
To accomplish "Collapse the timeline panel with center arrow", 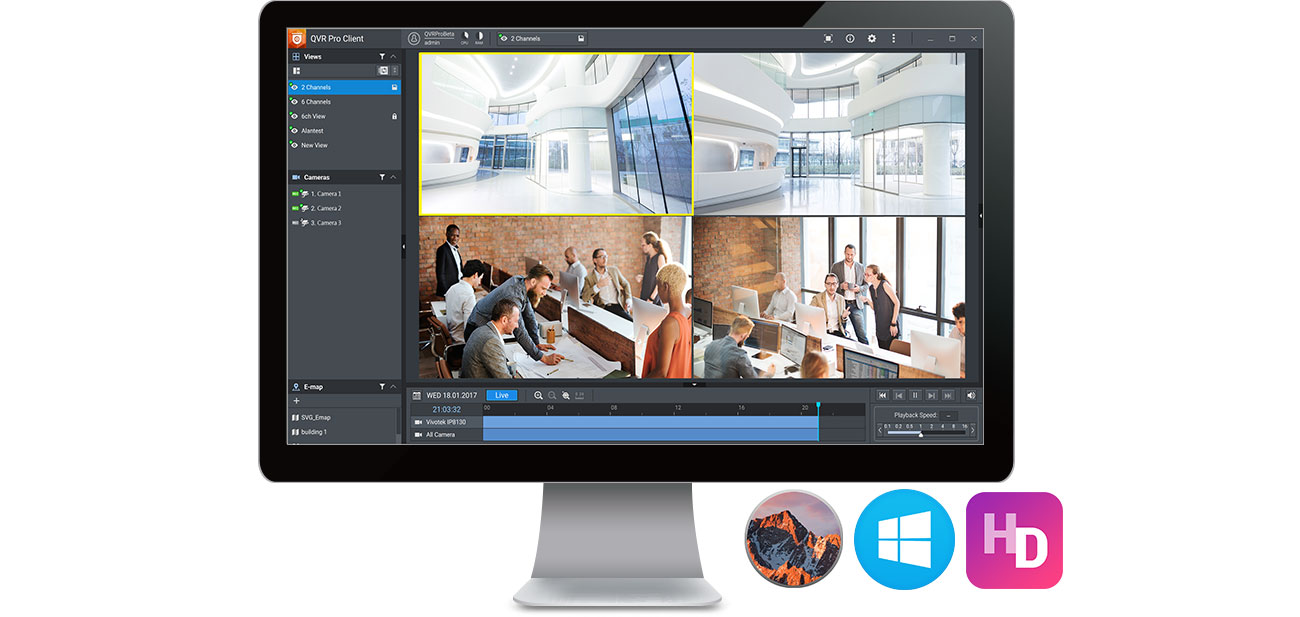I will pyautogui.click(x=692, y=384).
